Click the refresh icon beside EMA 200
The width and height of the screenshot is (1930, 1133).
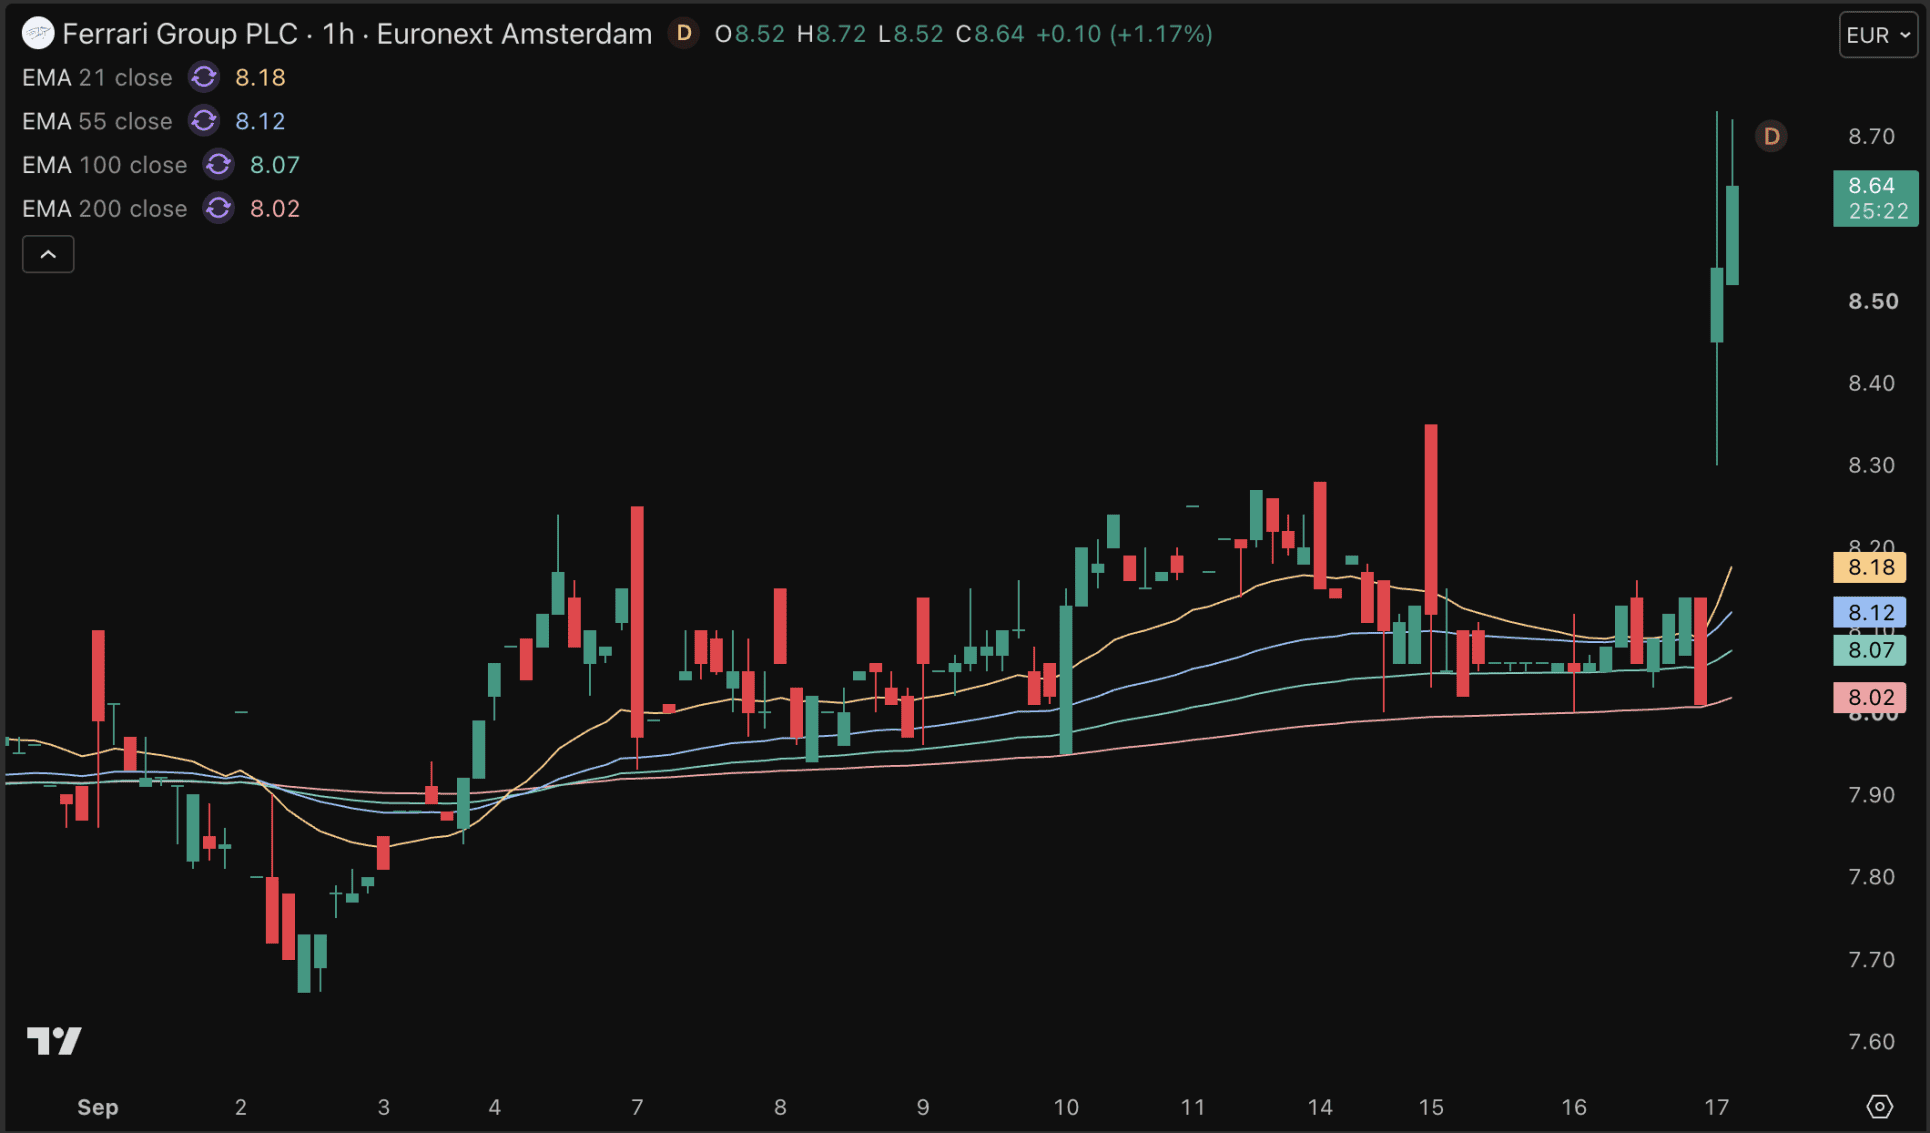pos(218,208)
